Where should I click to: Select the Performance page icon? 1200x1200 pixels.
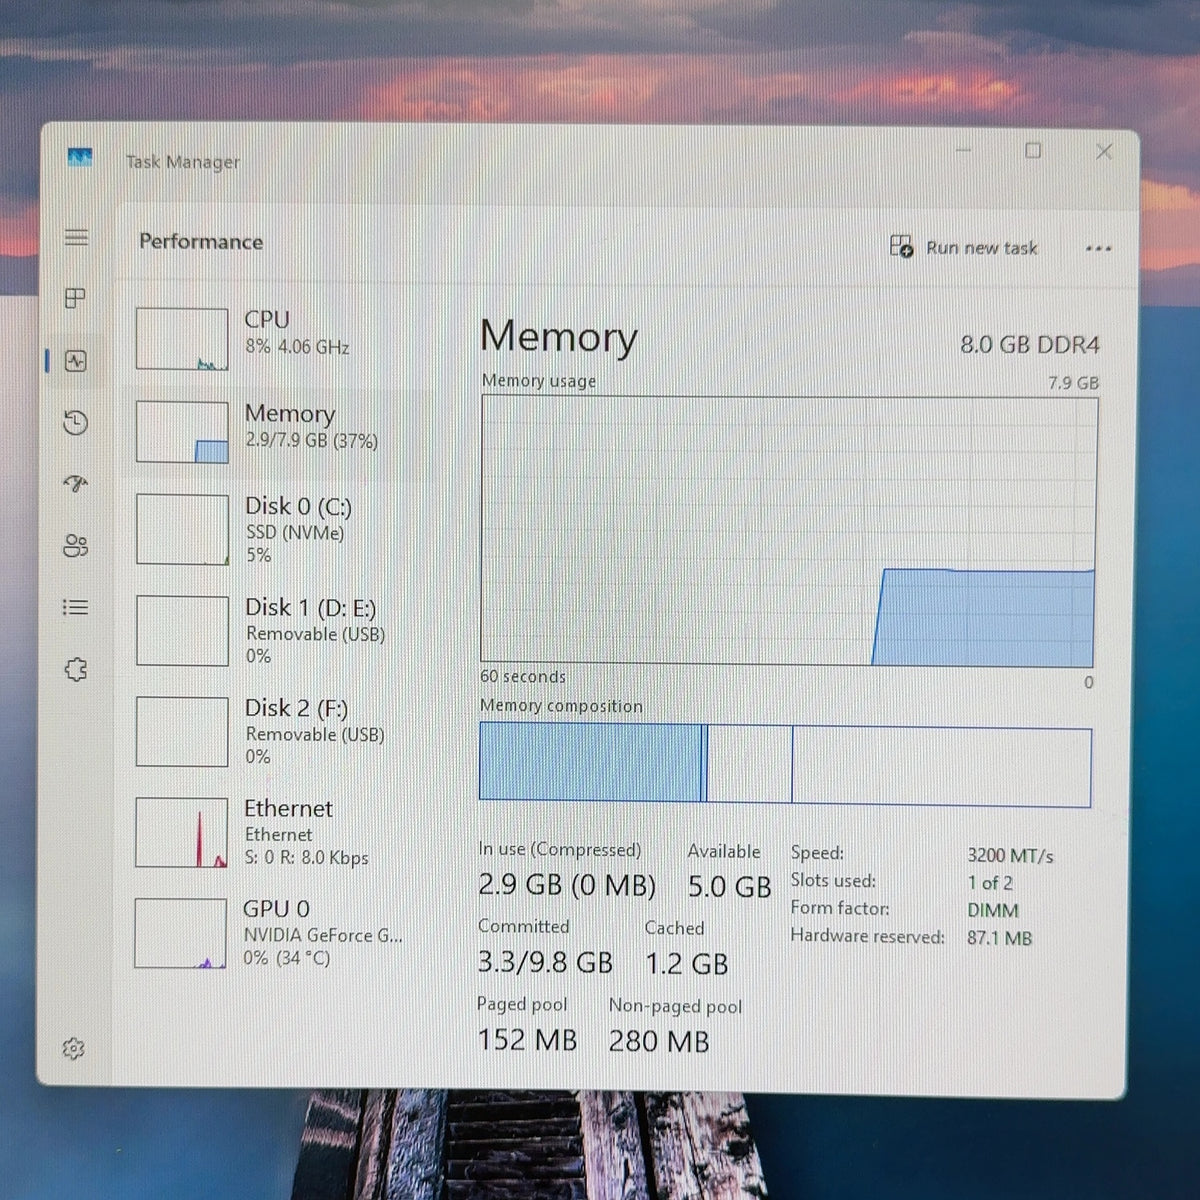[x=76, y=361]
